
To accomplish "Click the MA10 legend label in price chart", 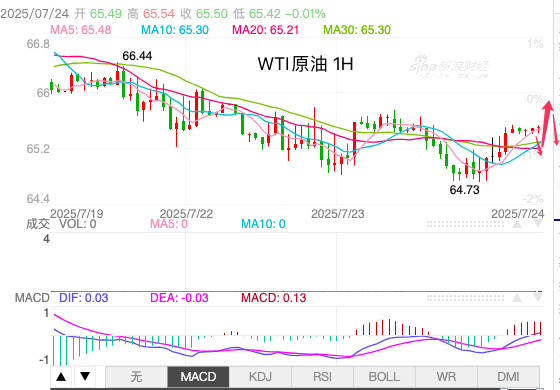I will [x=175, y=30].
